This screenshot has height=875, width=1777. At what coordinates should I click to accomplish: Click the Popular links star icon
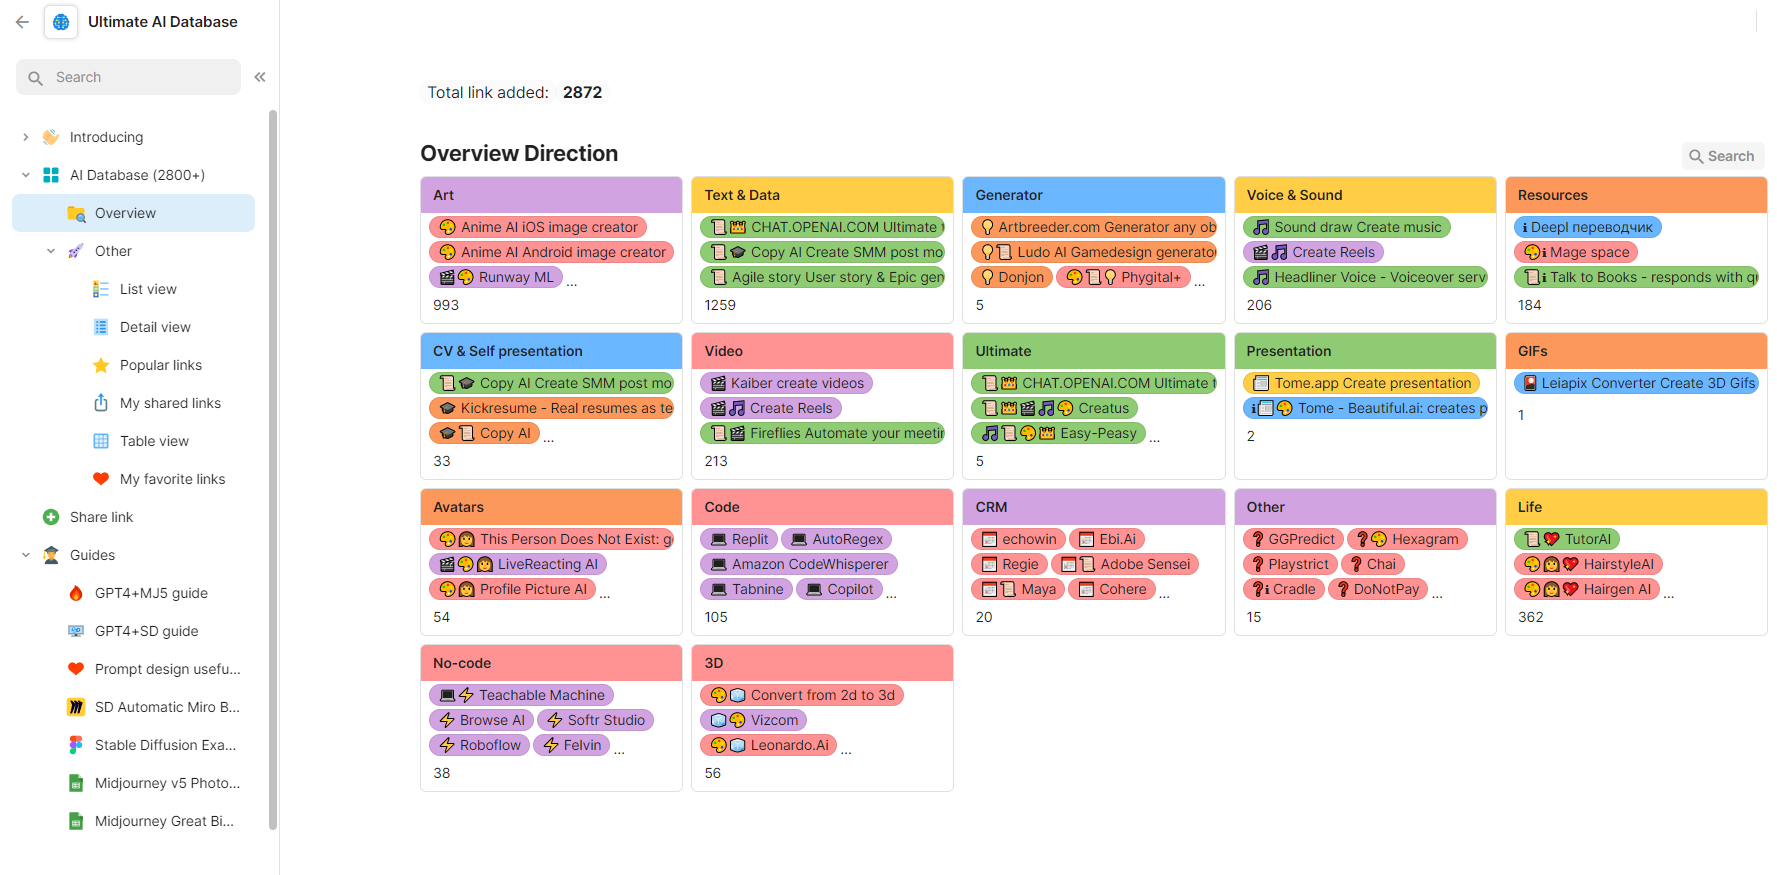tap(101, 365)
